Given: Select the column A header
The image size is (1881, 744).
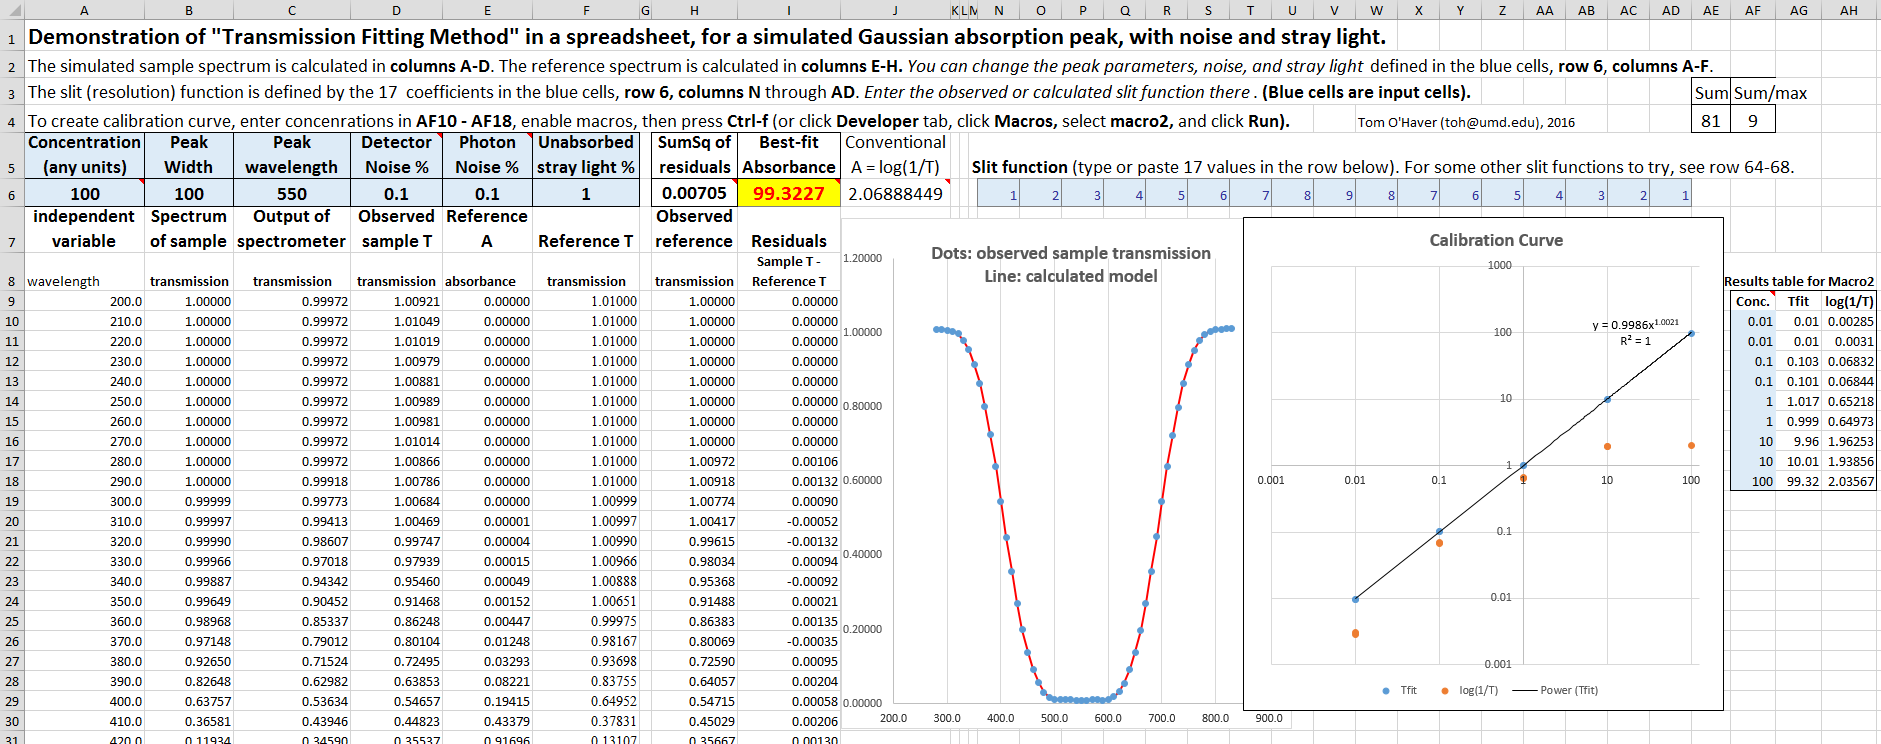Looking at the screenshot, I should click(85, 11).
